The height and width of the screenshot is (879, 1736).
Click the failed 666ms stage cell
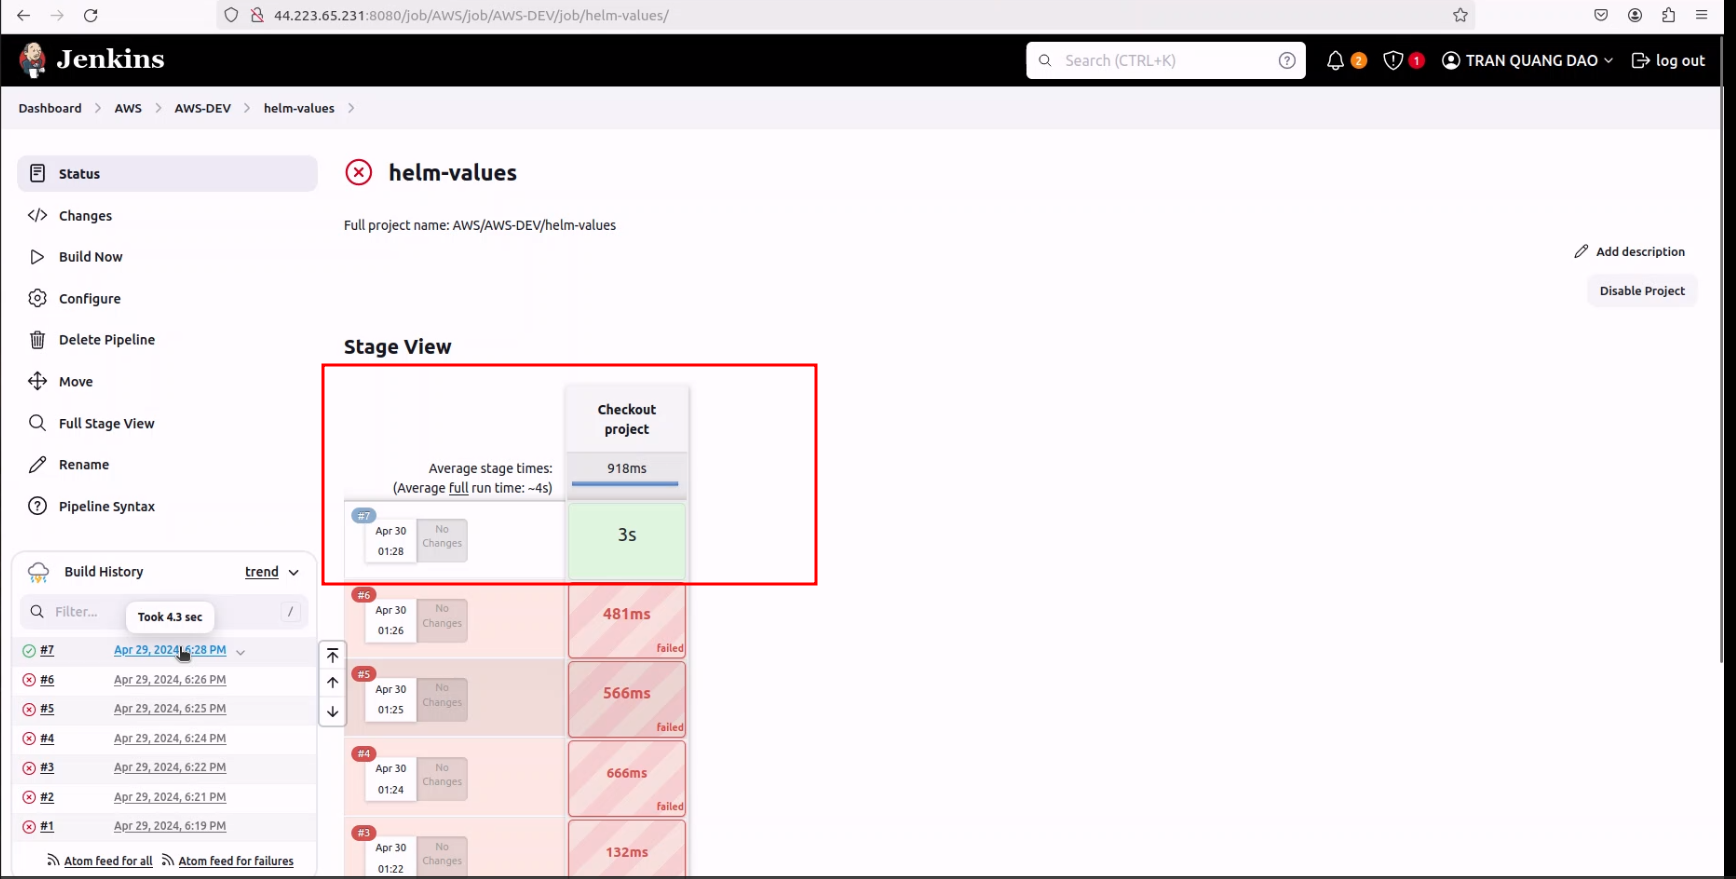627,778
